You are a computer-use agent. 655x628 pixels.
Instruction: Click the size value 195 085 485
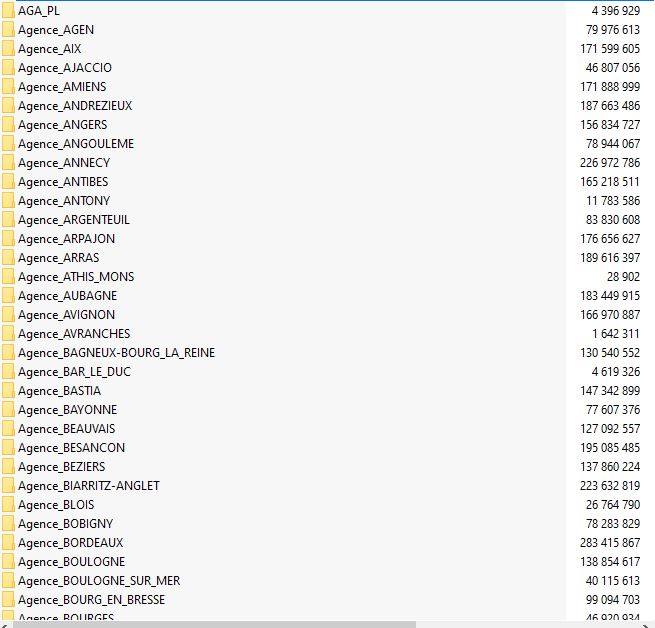(610, 448)
